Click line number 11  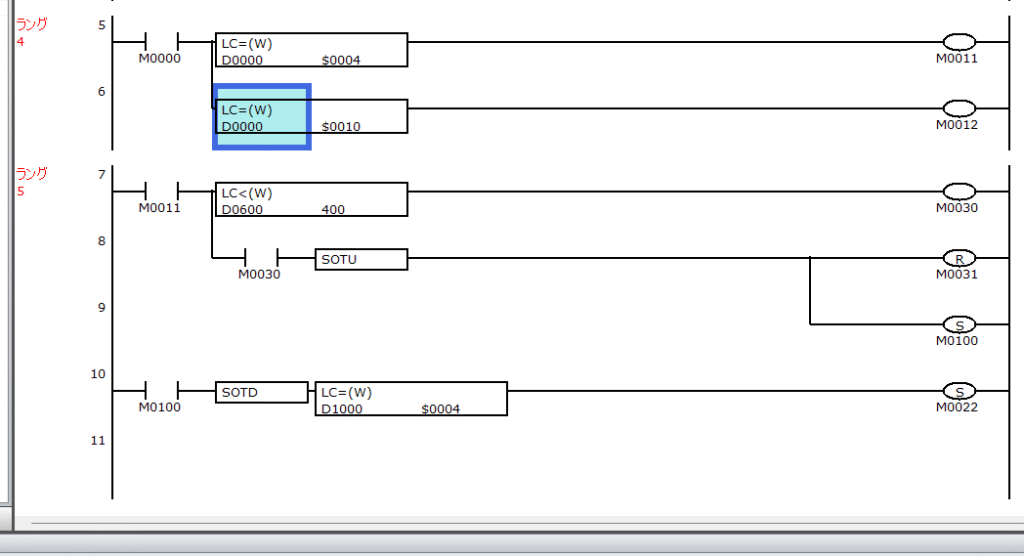coord(98,441)
